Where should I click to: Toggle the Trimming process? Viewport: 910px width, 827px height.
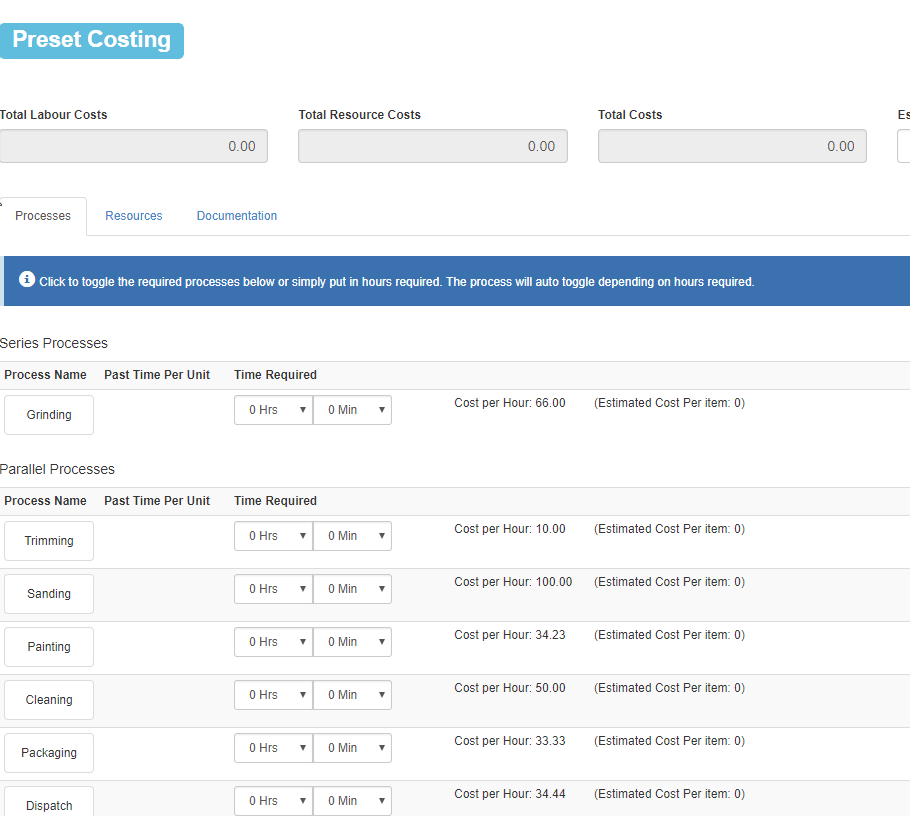(x=49, y=541)
